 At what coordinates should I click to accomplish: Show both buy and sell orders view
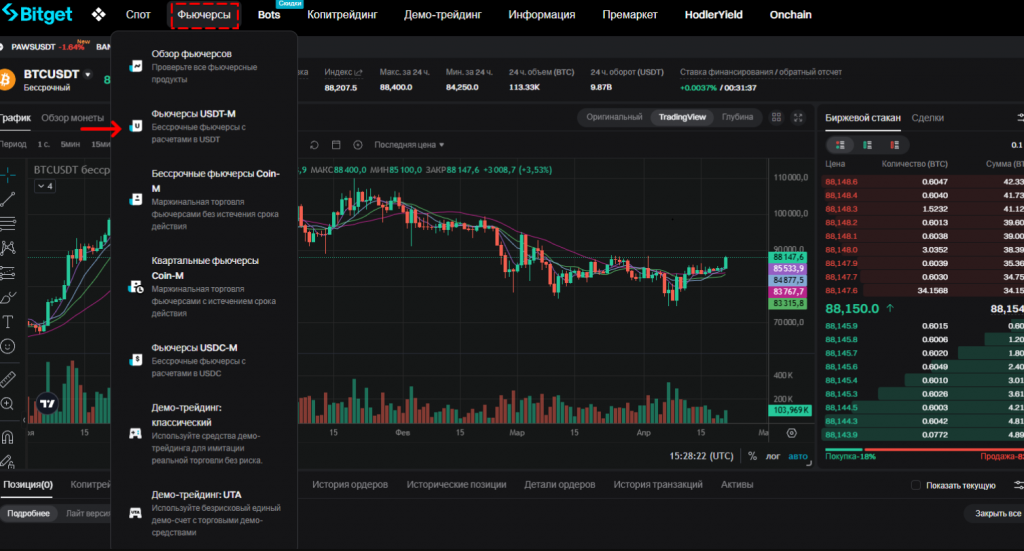click(x=840, y=145)
